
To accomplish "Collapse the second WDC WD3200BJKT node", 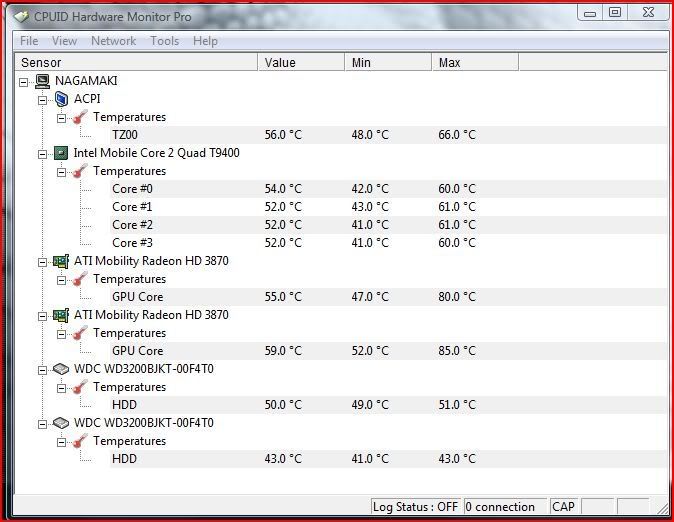I will (x=43, y=424).
